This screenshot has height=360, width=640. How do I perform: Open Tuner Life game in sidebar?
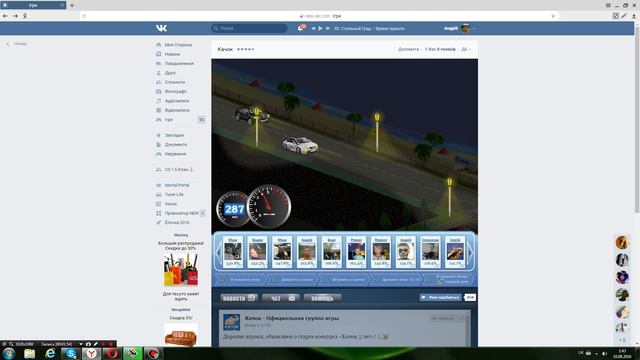tap(170, 194)
